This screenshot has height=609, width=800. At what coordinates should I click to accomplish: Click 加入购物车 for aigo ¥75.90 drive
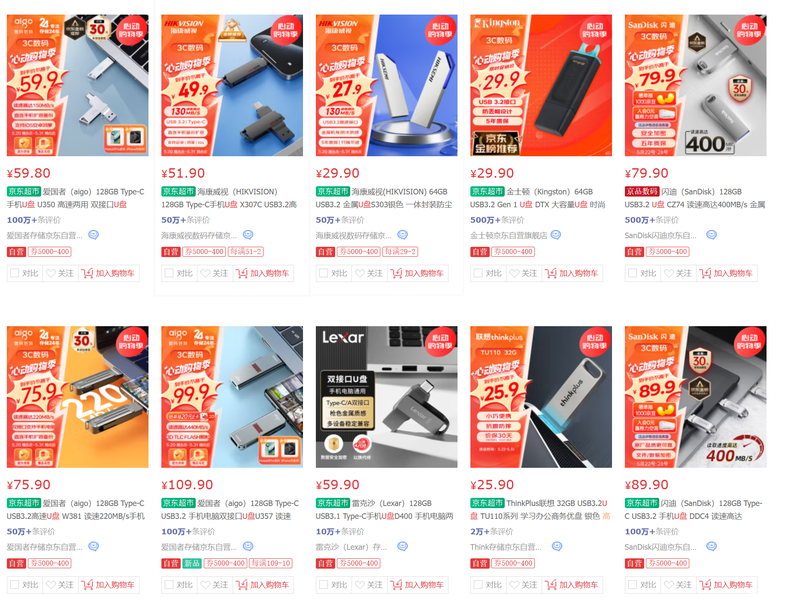tap(108, 585)
